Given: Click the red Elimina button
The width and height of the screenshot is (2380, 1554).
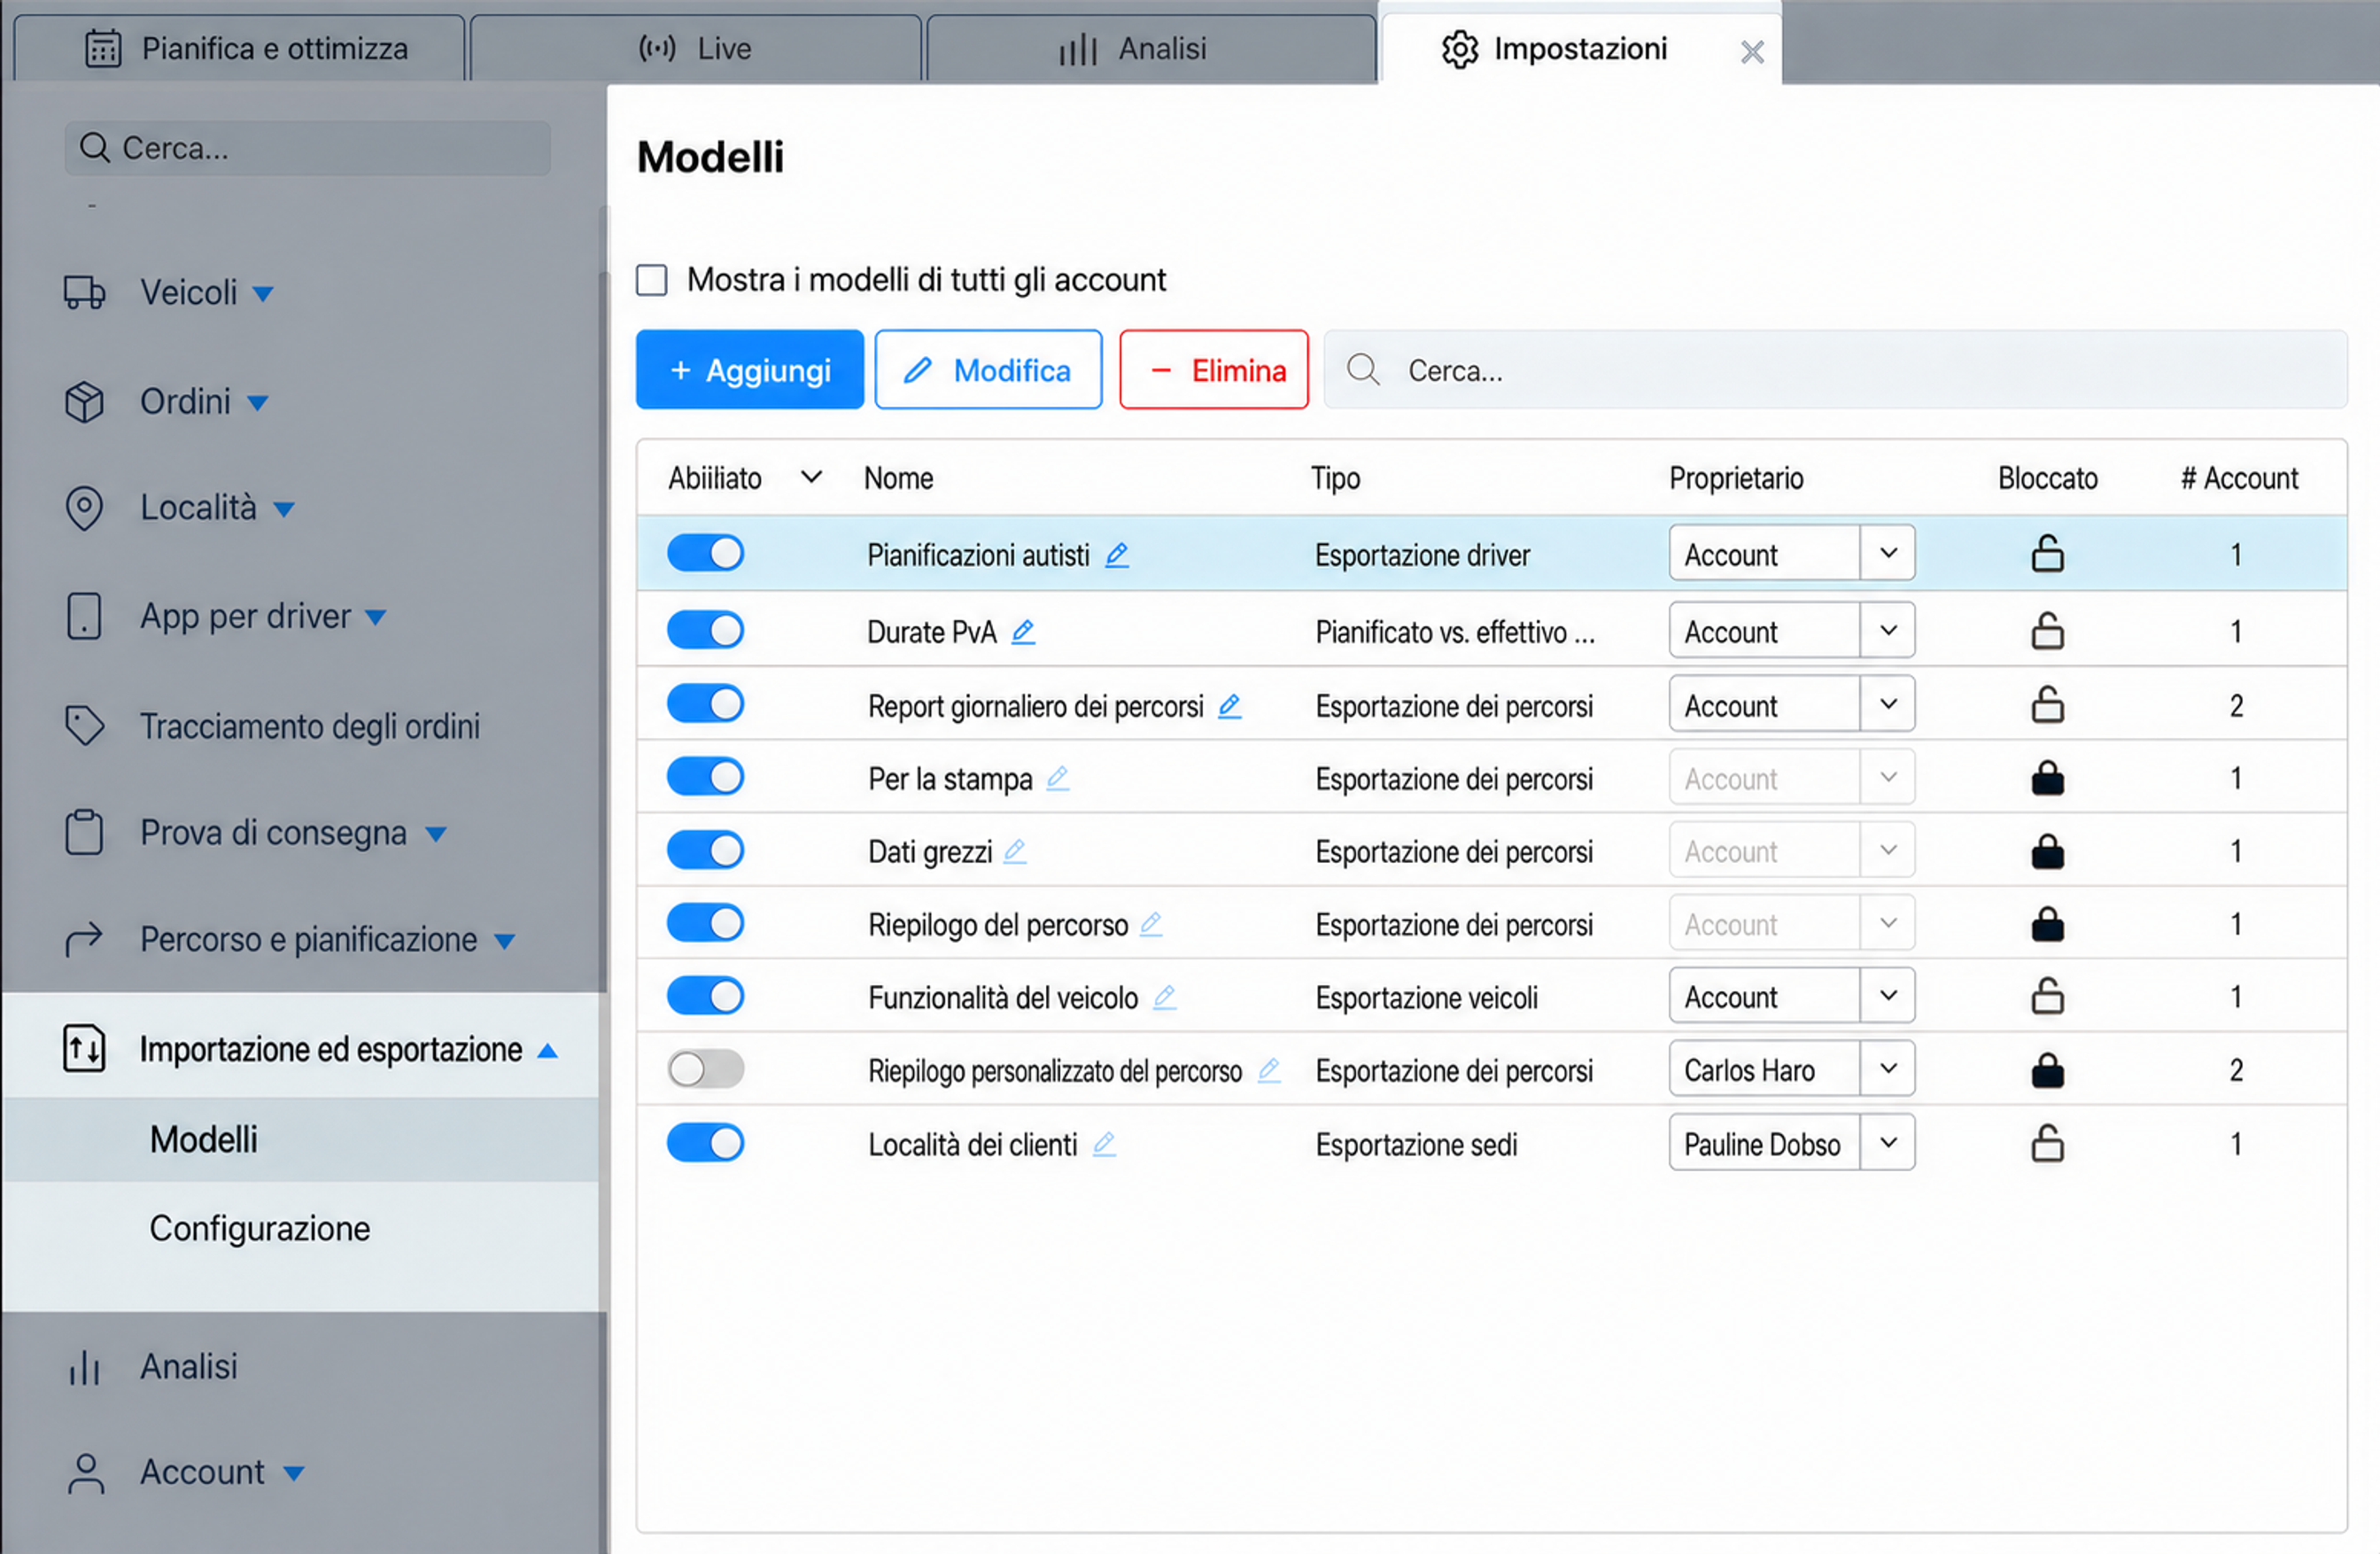Looking at the screenshot, I should tap(1214, 370).
